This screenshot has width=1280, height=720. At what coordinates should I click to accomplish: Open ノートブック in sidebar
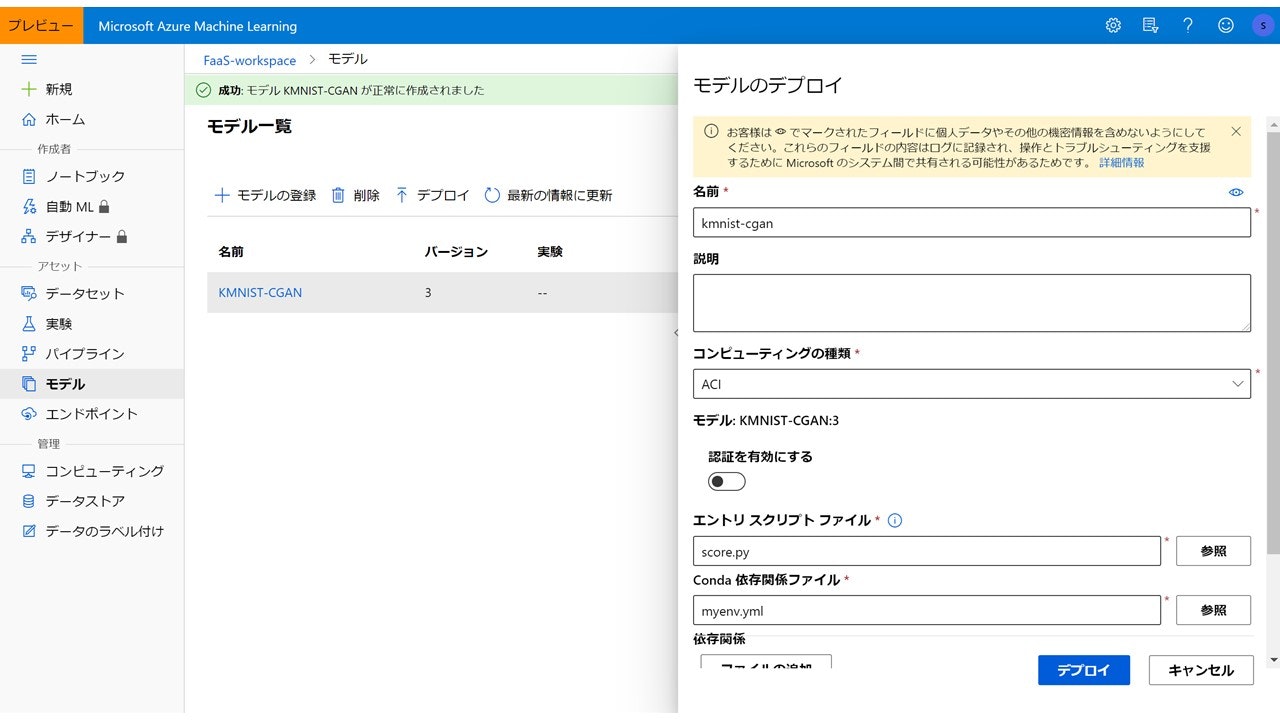(73, 176)
